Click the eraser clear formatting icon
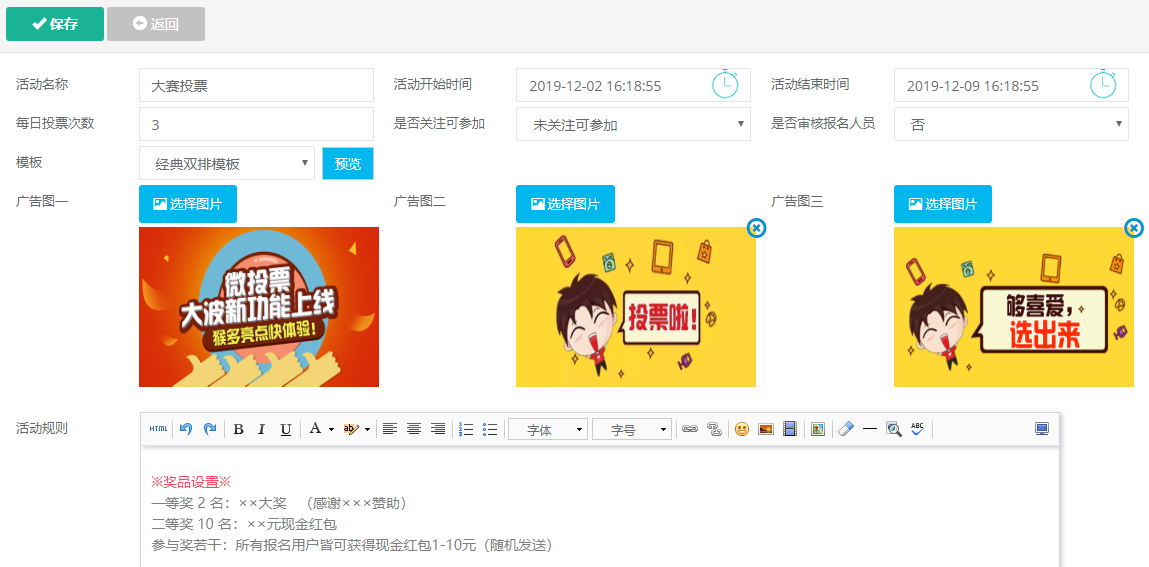The height and width of the screenshot is (567, 1149). tap(846, 429)
